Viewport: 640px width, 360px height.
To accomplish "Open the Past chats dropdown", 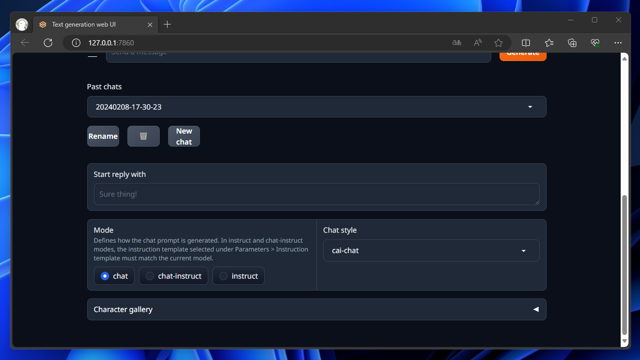I will pos(317,107).
